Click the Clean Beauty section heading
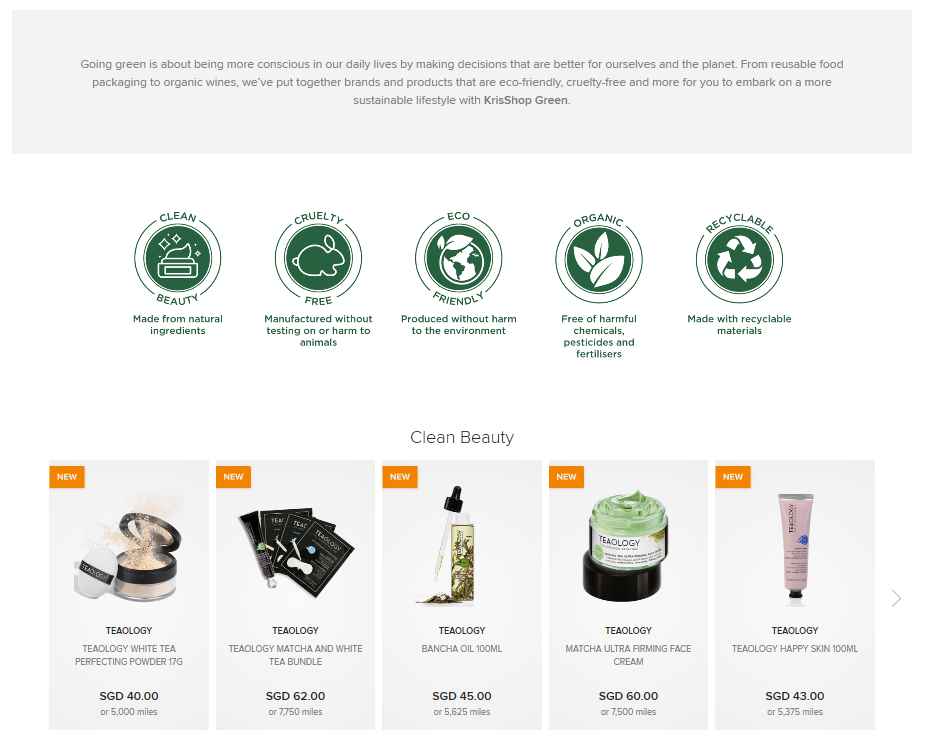 (462, 437)
